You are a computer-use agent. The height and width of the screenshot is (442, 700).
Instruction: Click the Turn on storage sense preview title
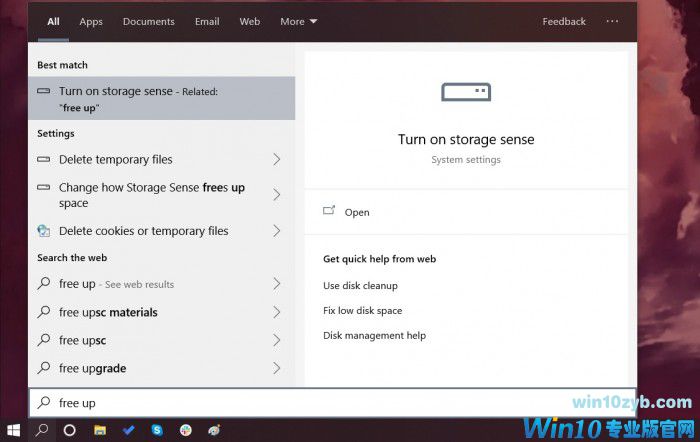pos(466,140)
